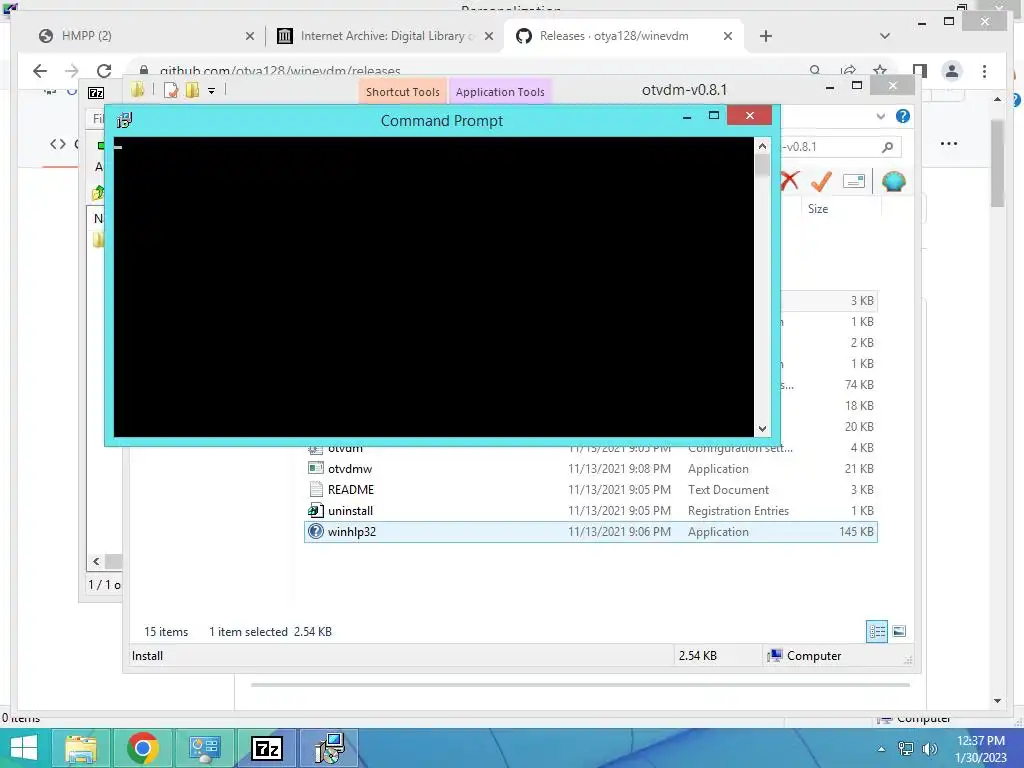Open the GitHub three-dot more options menu
Screen dimensions: 1024x768
click(949, 144)
